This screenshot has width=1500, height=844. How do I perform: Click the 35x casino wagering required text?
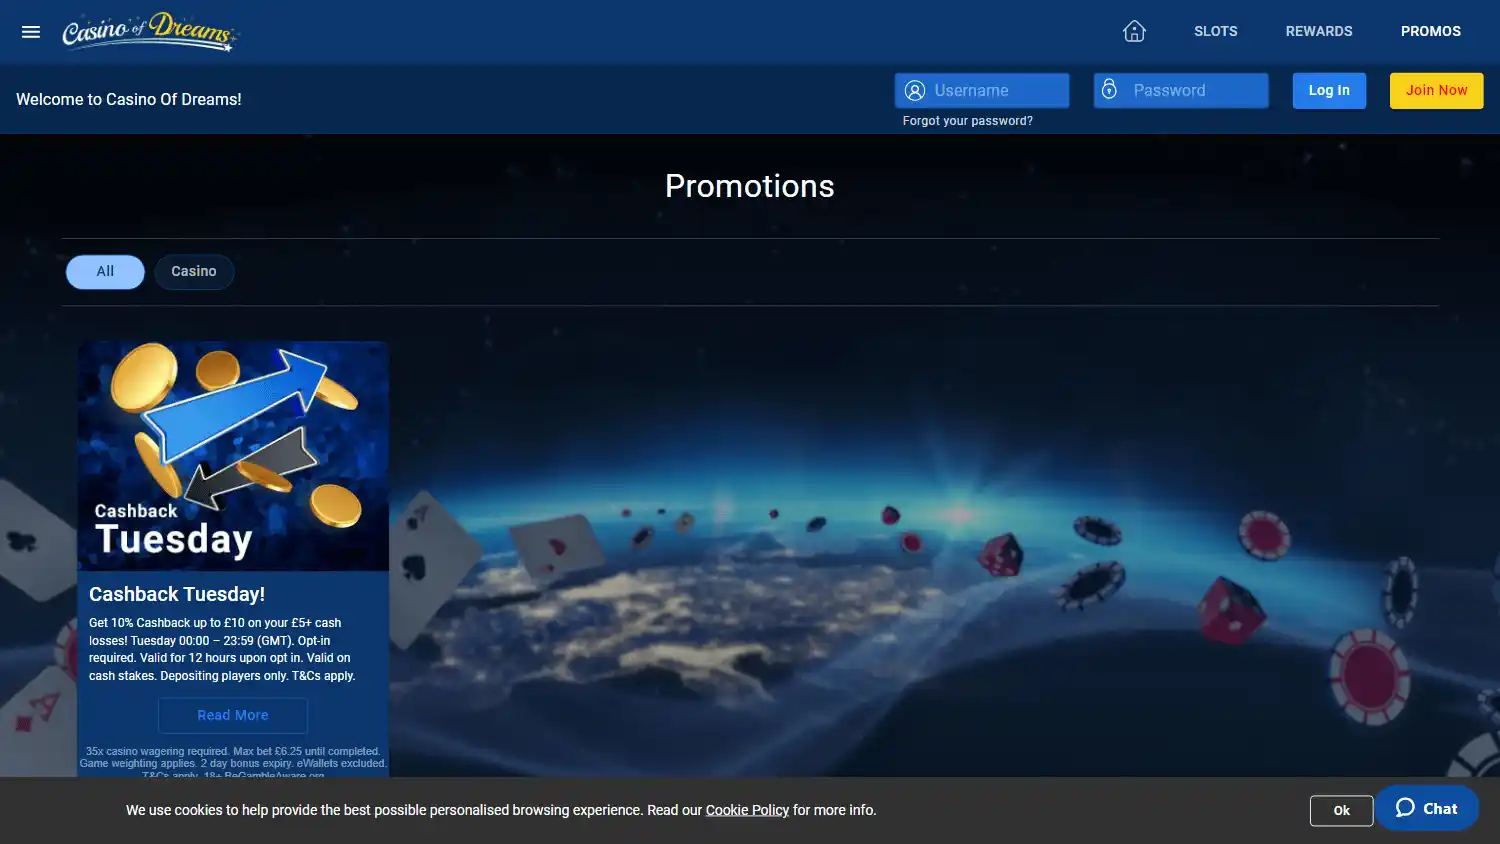coord(233,763)
